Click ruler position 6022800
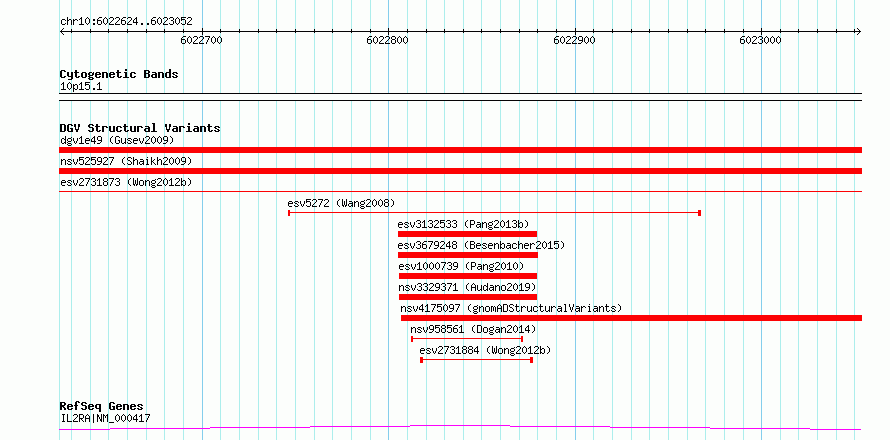Screen dimensions: 890x440 (x=388, y=40)
